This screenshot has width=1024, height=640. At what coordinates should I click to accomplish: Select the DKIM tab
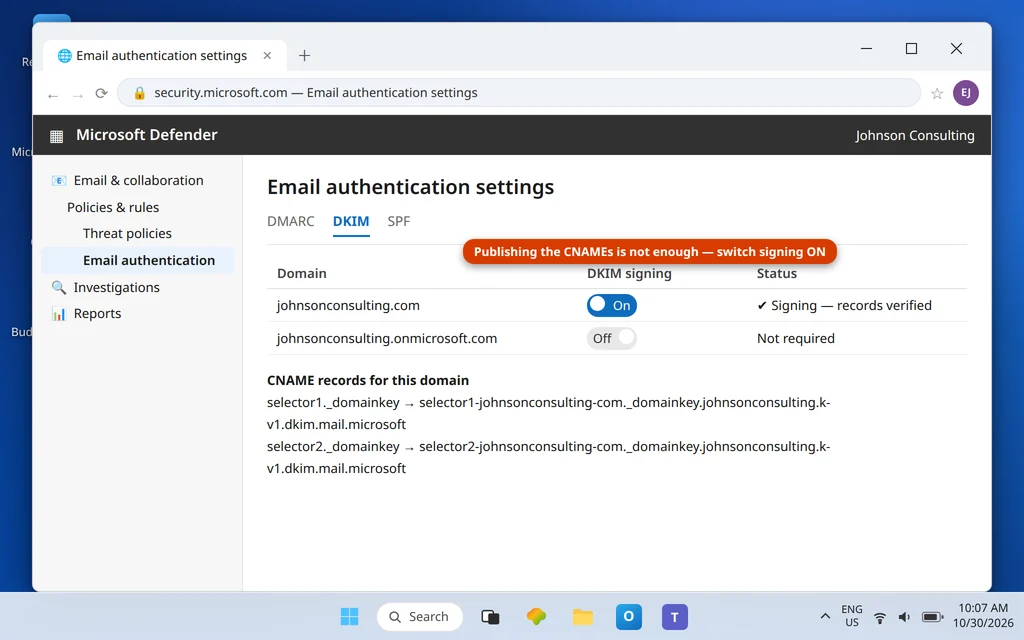click(x=351, y=221)
